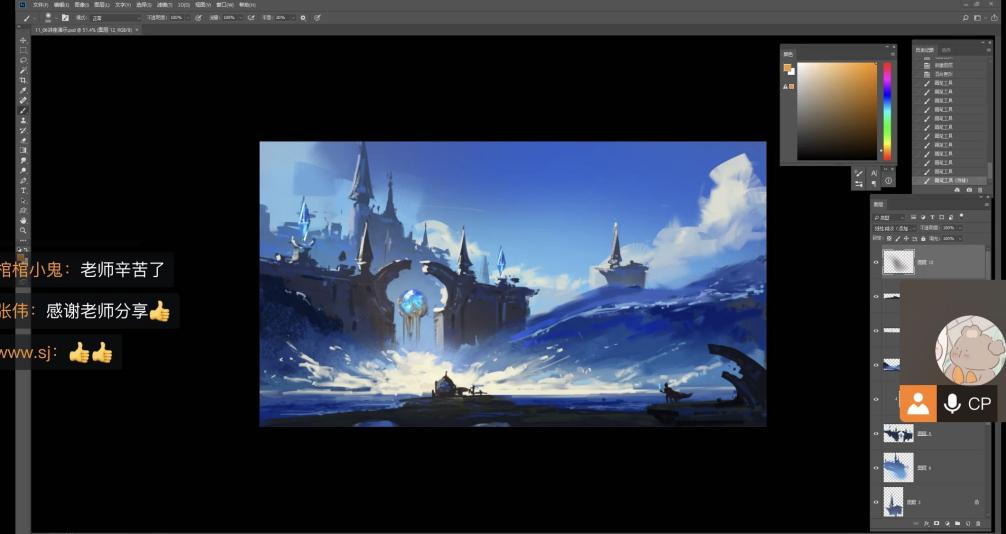This screenshot has height=534, width=1006.
Task: Open the 窗口 menu
Action: pos(225,4)
